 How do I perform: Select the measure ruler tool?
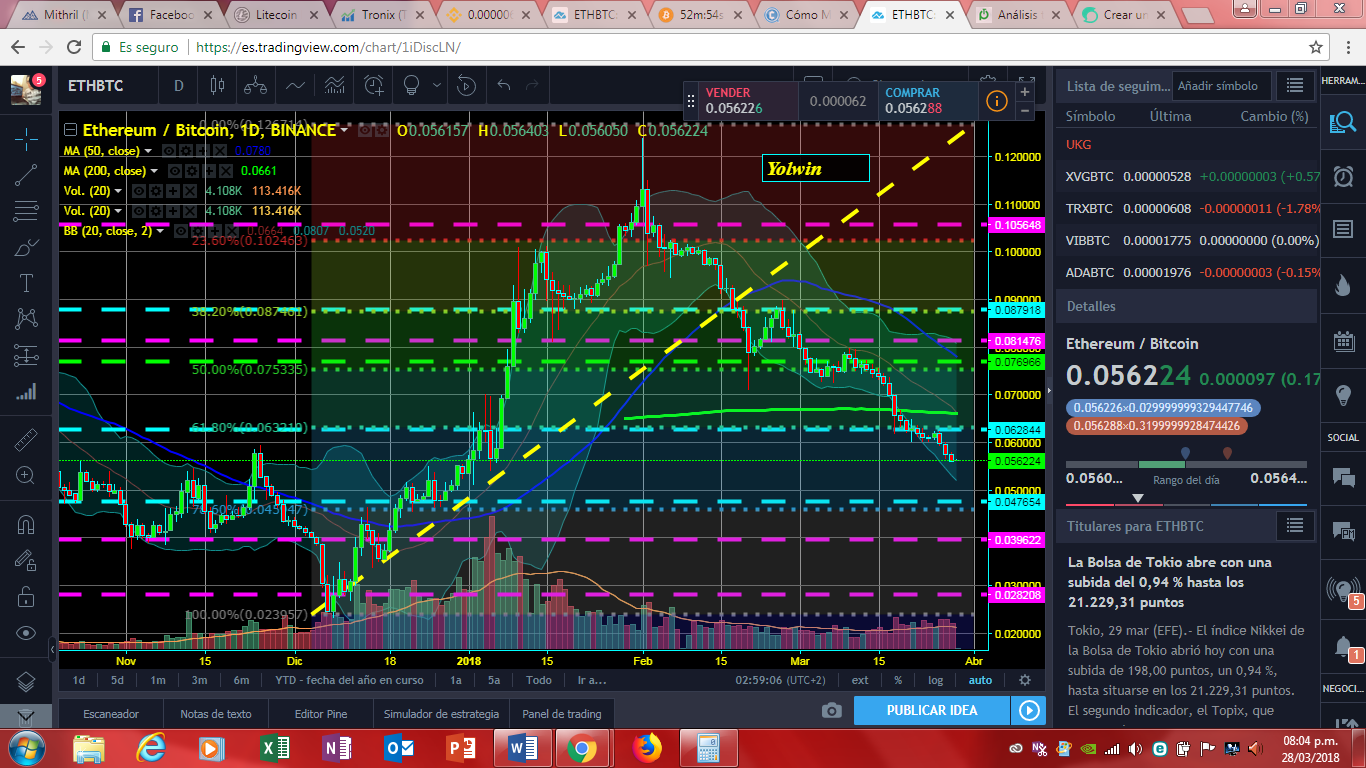coord(26,439)
